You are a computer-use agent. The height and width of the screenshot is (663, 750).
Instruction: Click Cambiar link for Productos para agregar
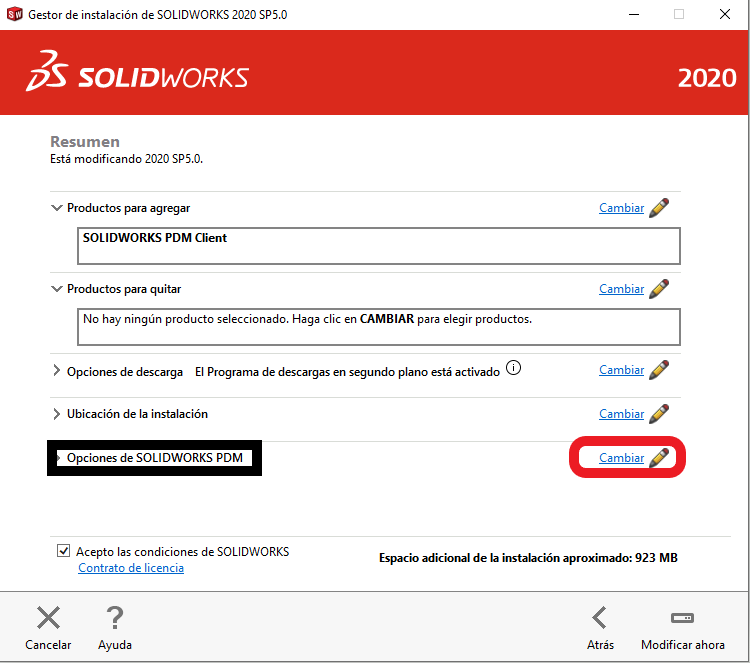621,208
